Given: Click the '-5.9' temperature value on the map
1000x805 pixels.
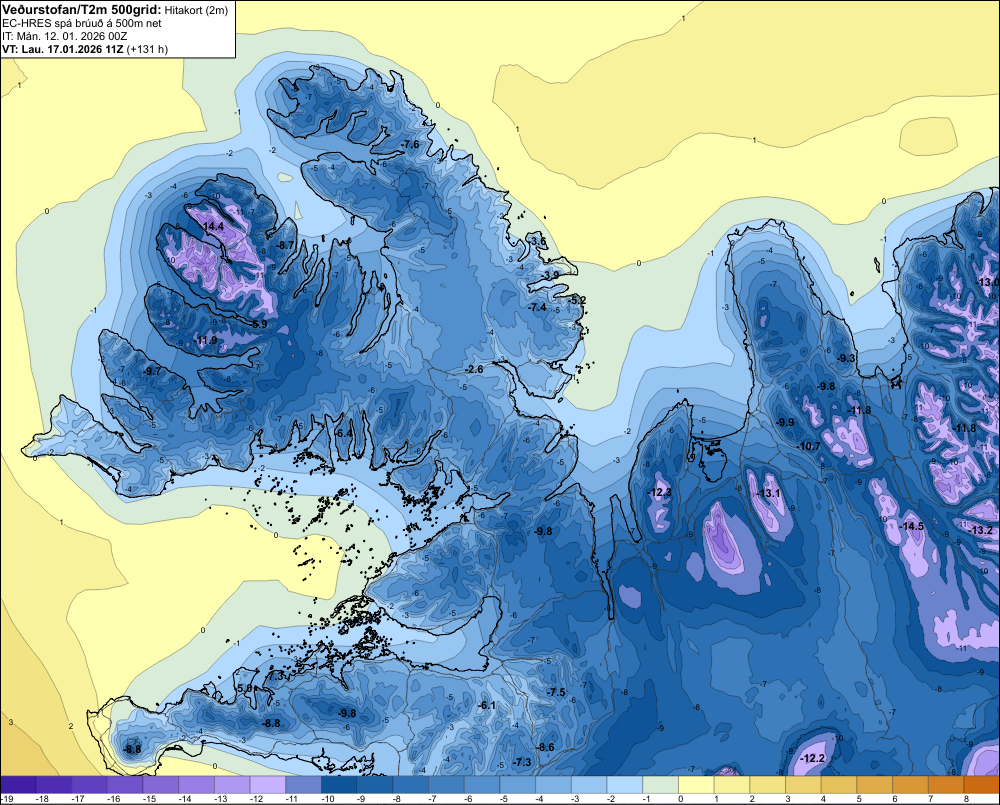Looking at the screenshot, I should (257, 324).
